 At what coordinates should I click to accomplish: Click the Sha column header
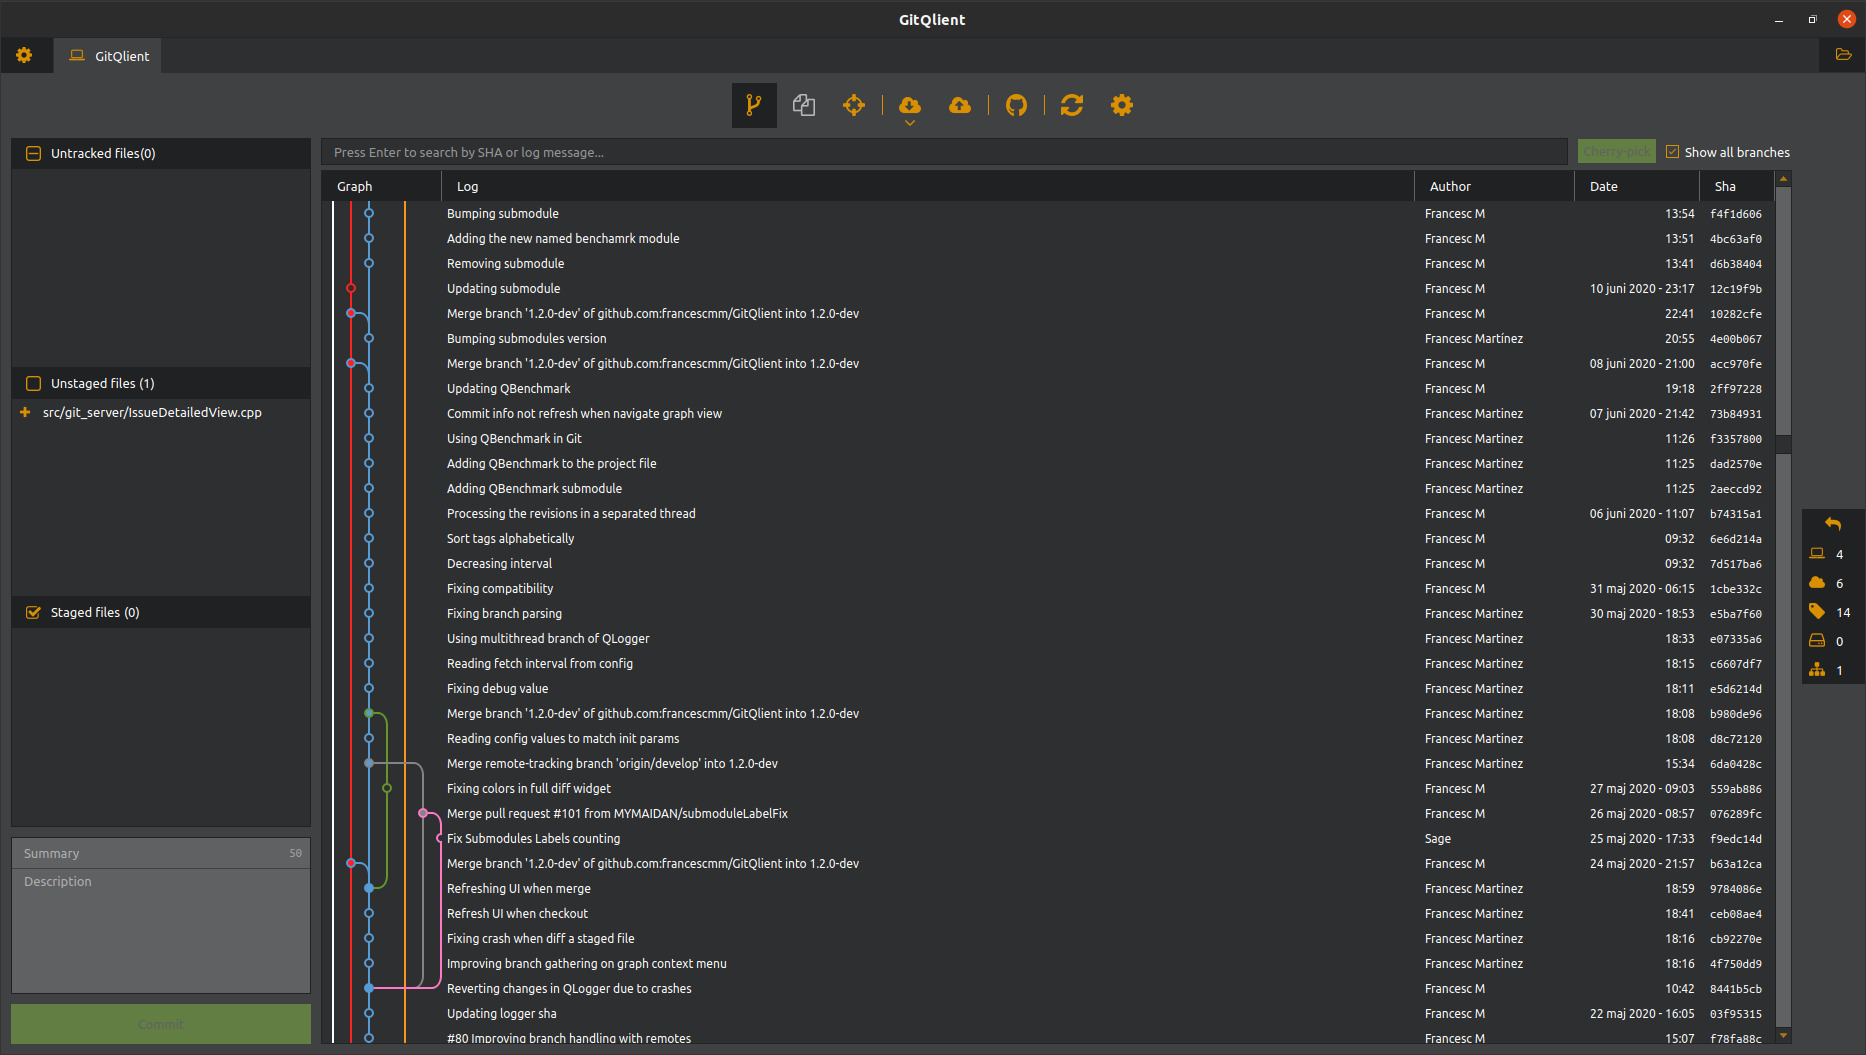coord(1737,186)
